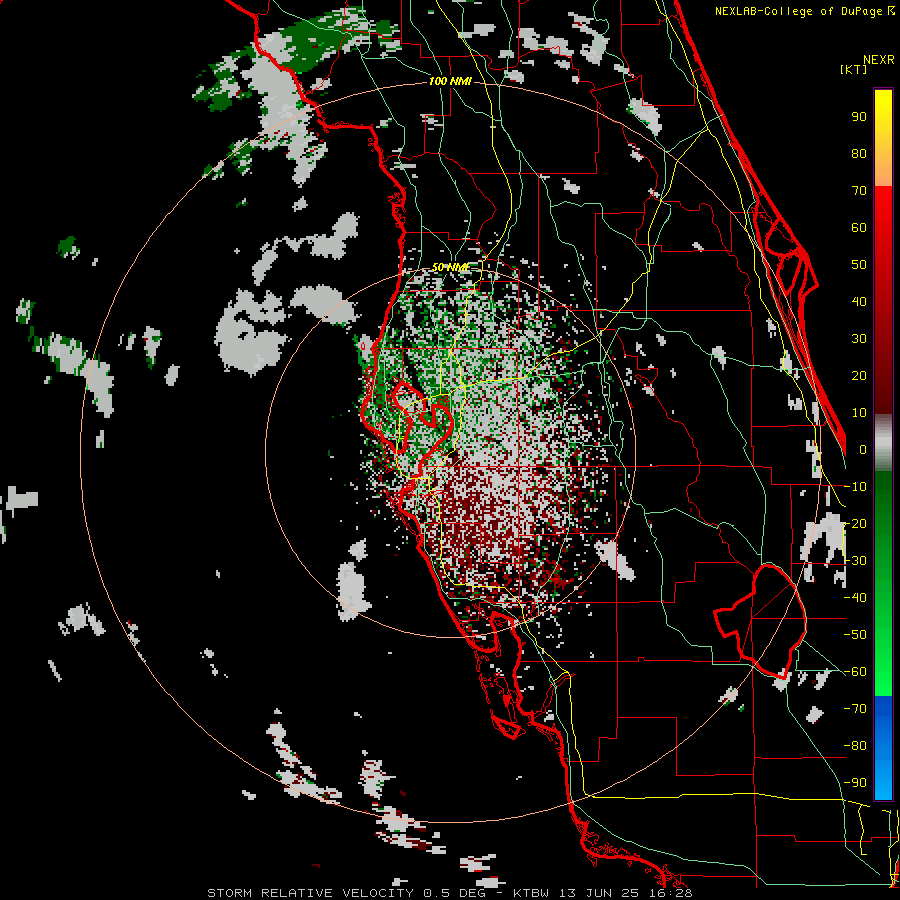Click the NEXR label above the scale
900x900 pixels.
point(878,60)
